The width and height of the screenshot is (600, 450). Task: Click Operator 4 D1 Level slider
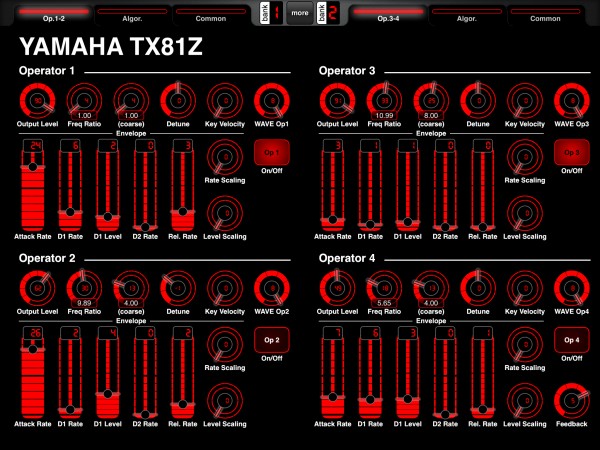tap(408, 373)
